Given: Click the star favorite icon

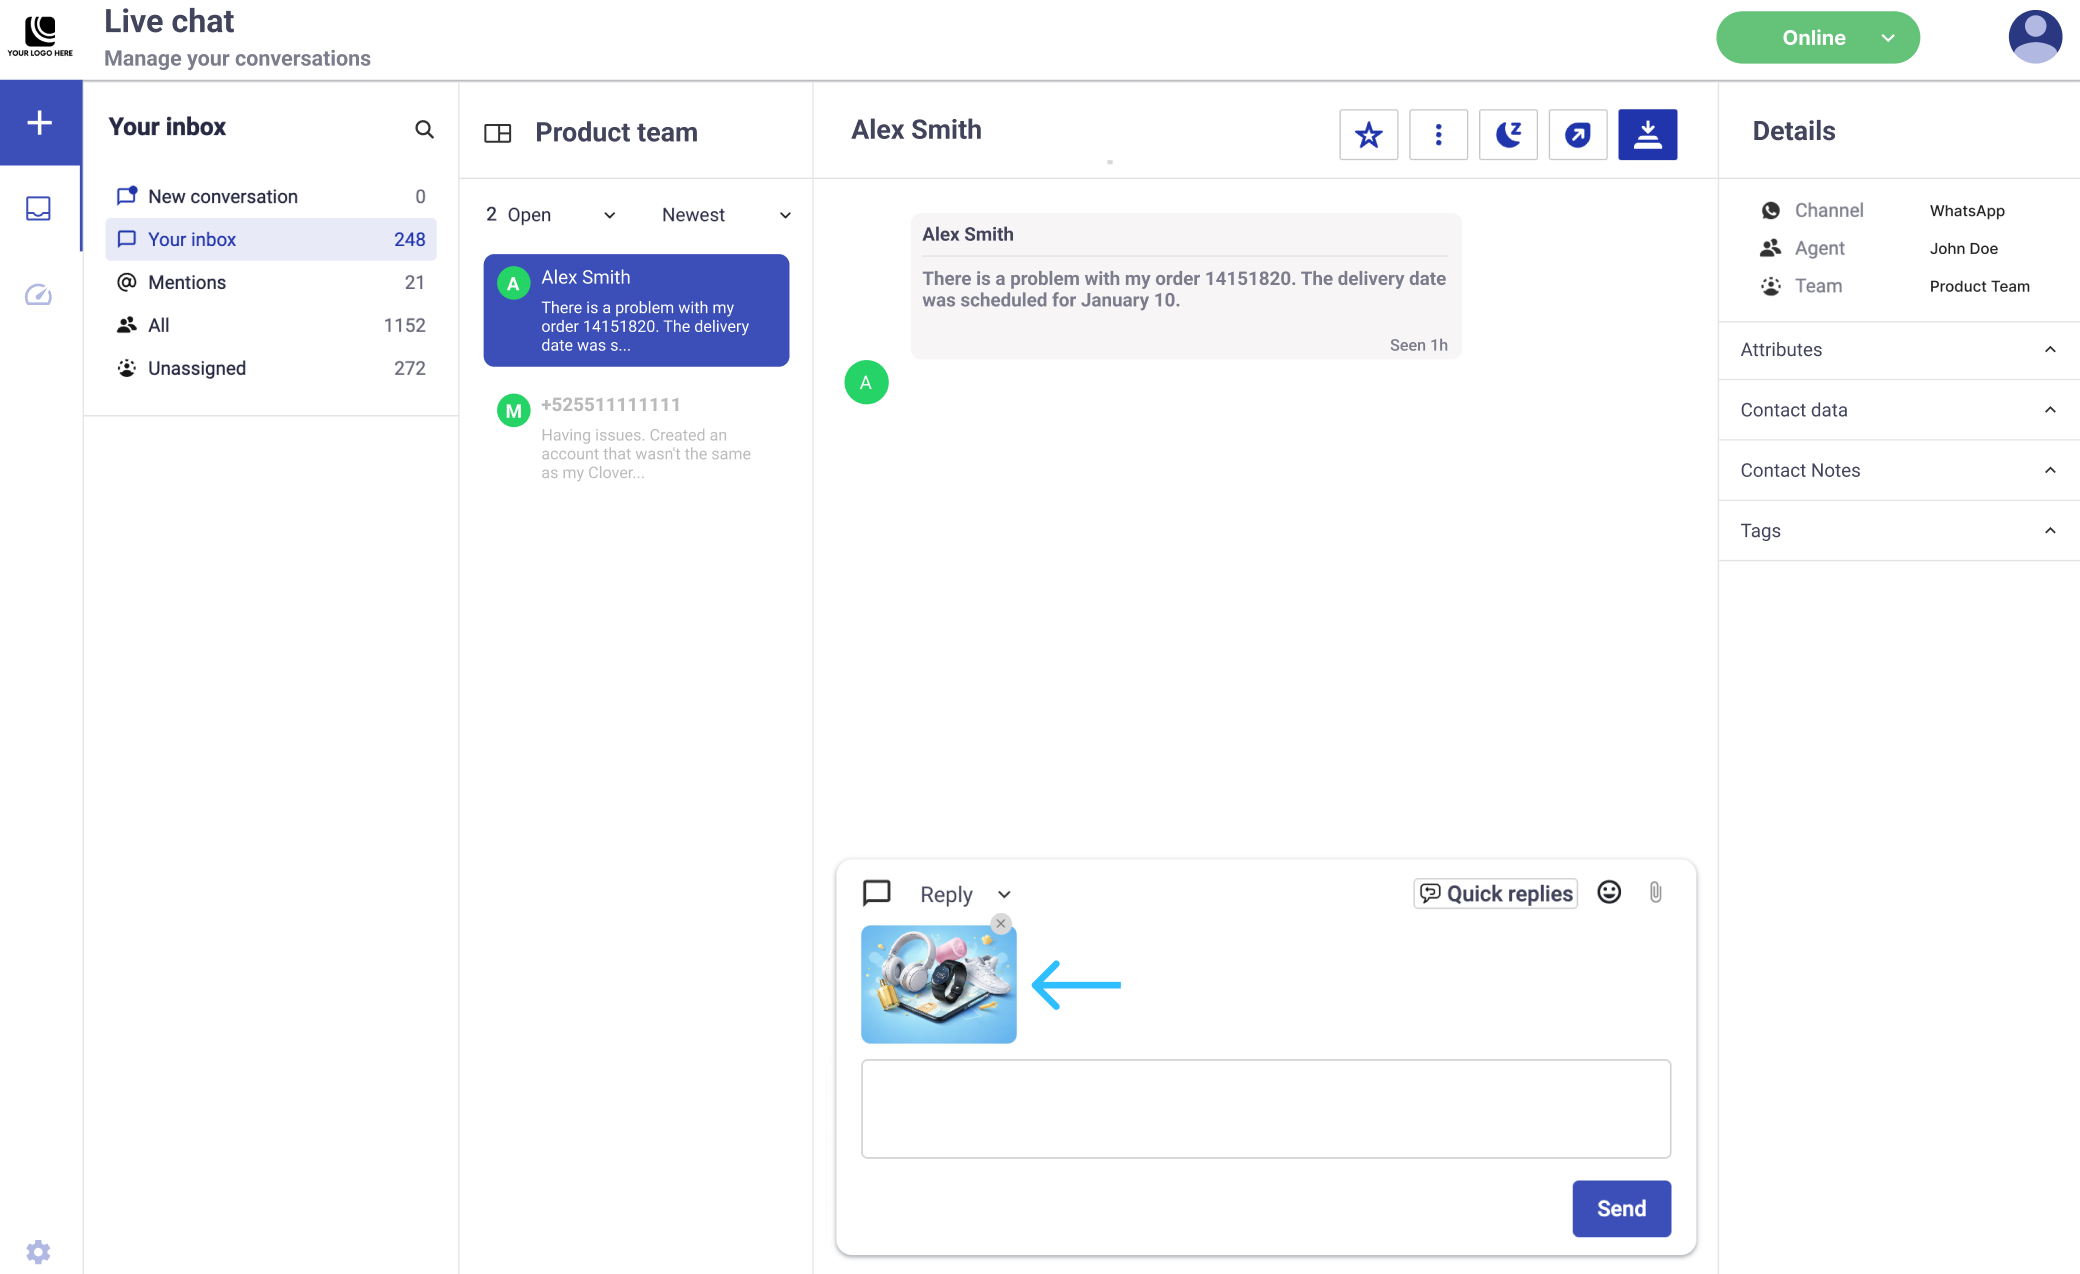Looking at the screenshot, I should point(1368,134).
